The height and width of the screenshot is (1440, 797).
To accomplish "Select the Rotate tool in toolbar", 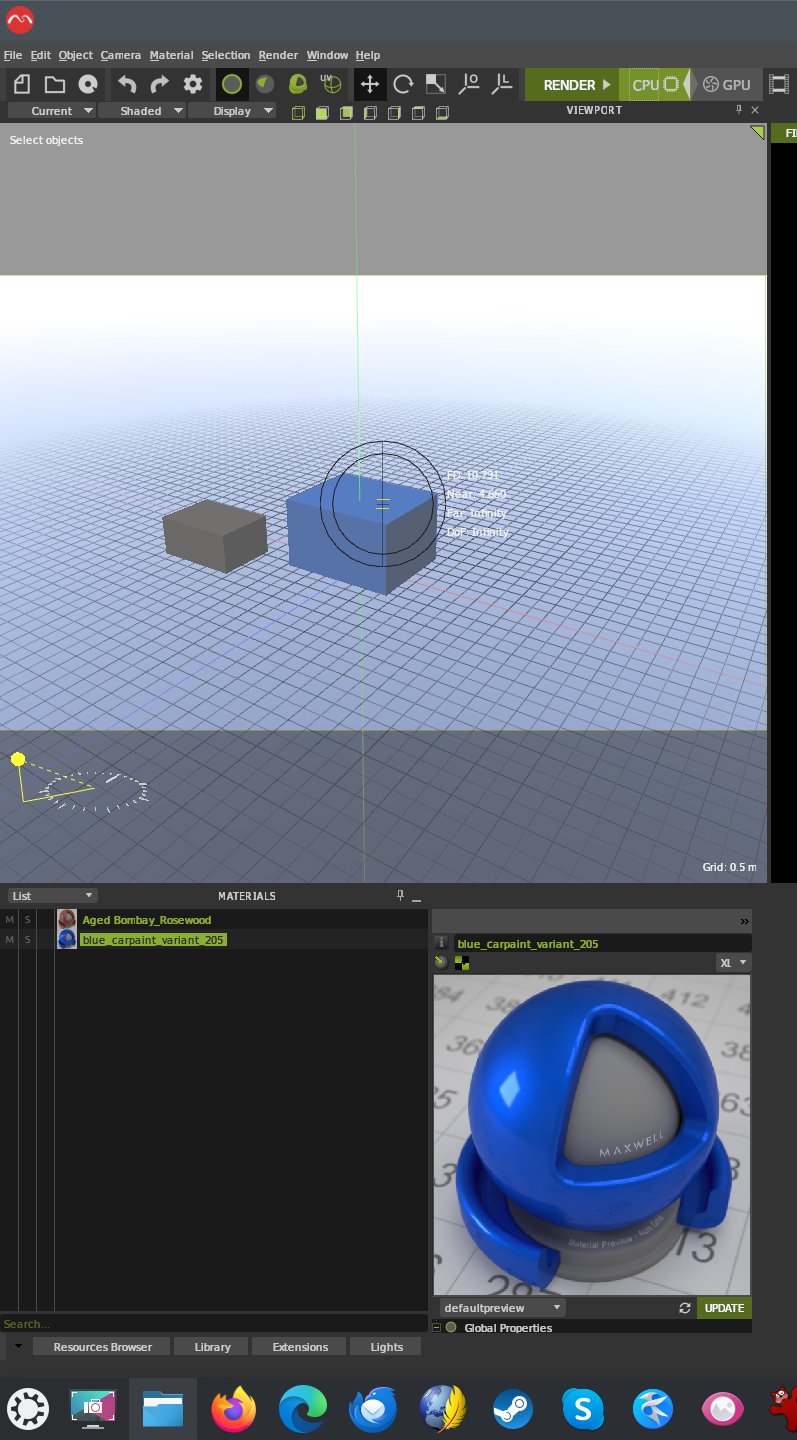I will (403, 85).
